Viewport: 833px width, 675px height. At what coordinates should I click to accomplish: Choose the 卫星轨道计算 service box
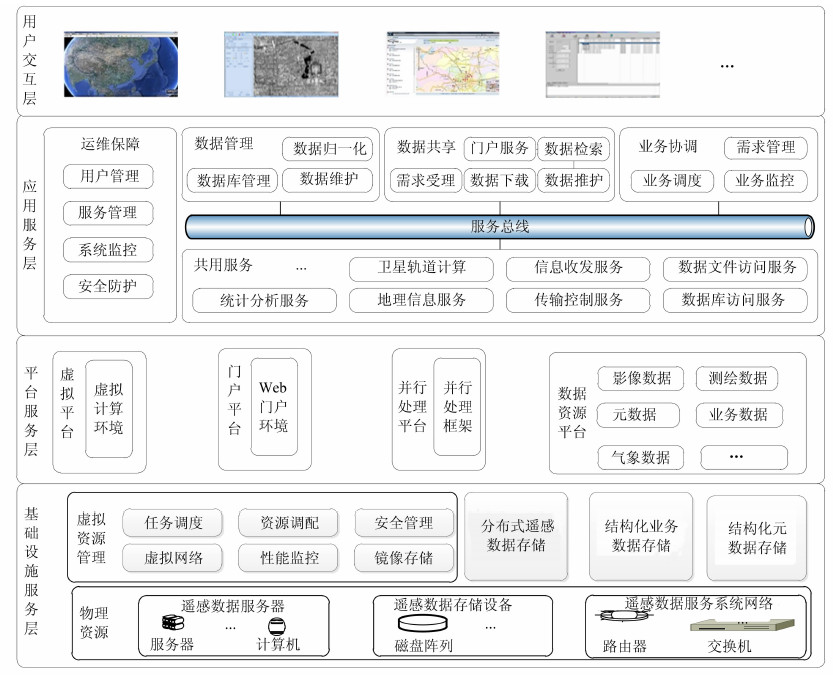pos(421,268)
